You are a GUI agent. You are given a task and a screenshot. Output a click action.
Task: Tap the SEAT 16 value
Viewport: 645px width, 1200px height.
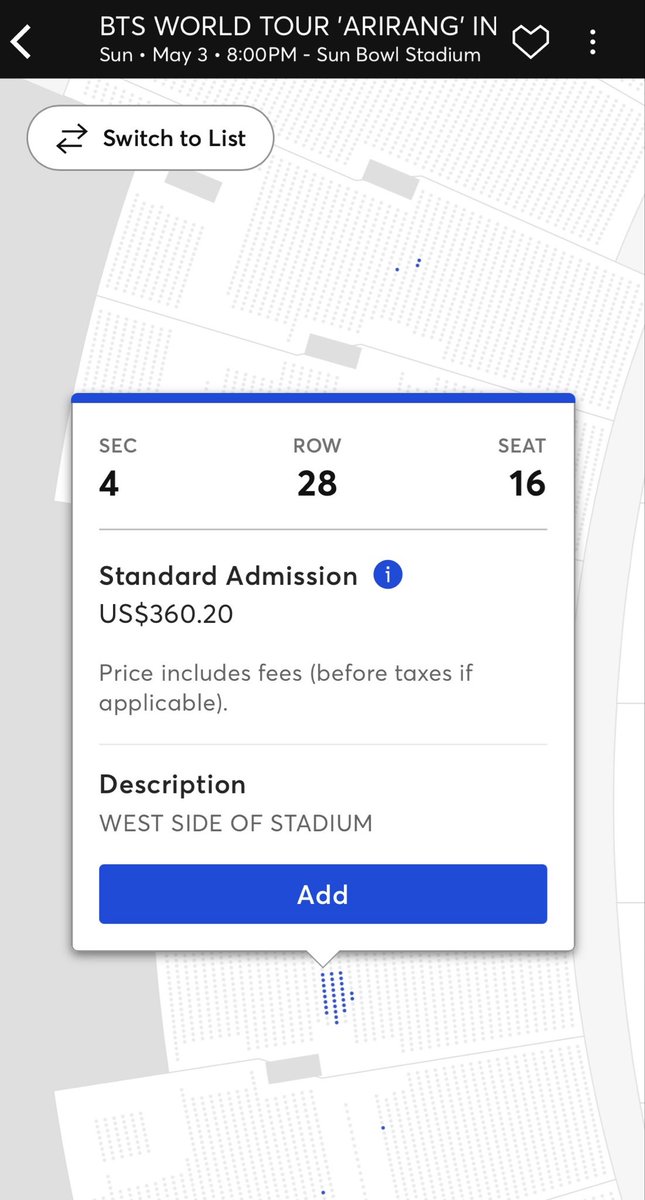[527, 484]
